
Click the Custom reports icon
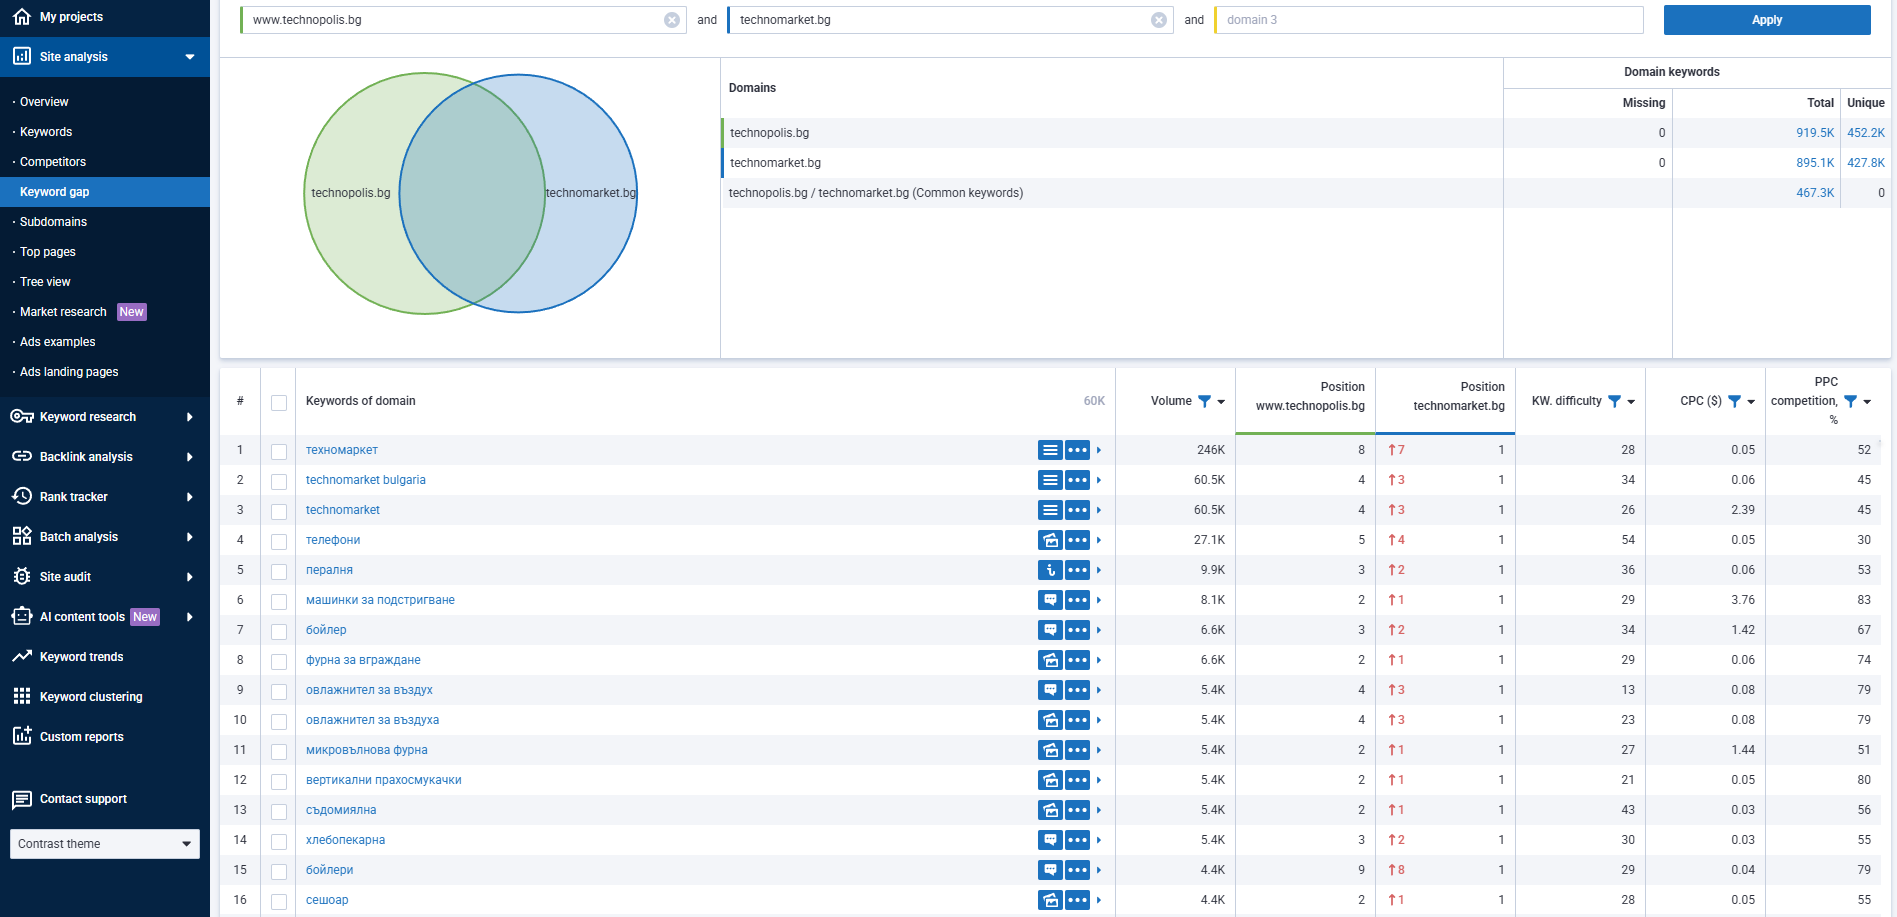coord(22,736)
